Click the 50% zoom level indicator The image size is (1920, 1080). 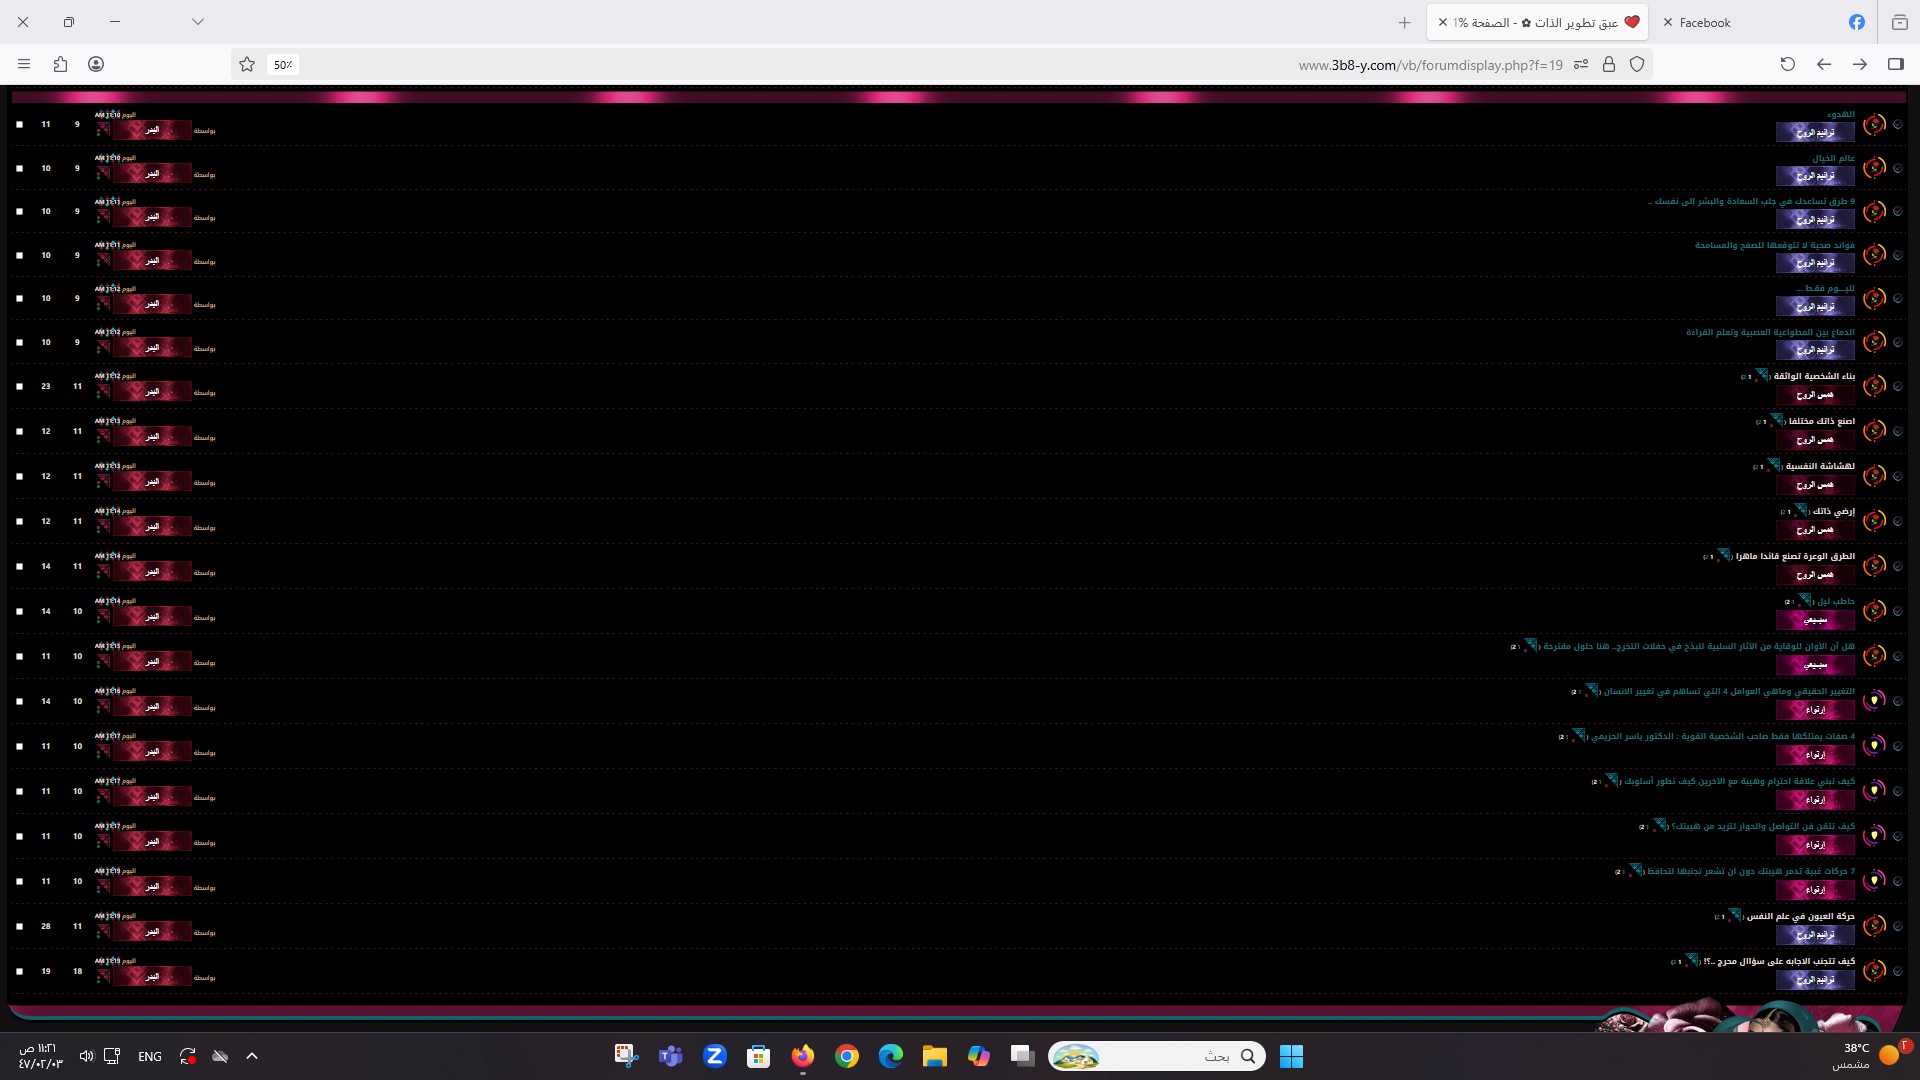283,65
